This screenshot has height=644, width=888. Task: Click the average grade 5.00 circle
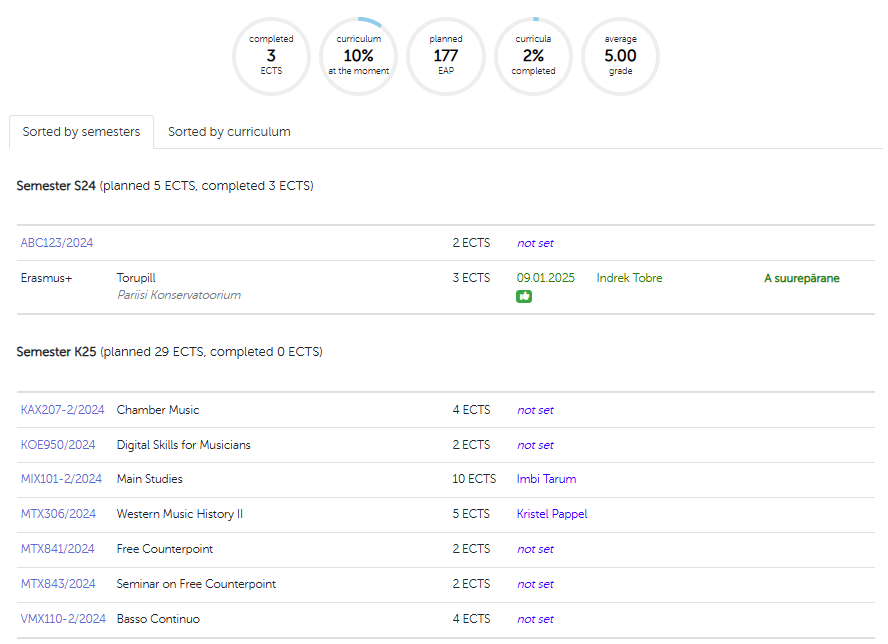[620, 56]
